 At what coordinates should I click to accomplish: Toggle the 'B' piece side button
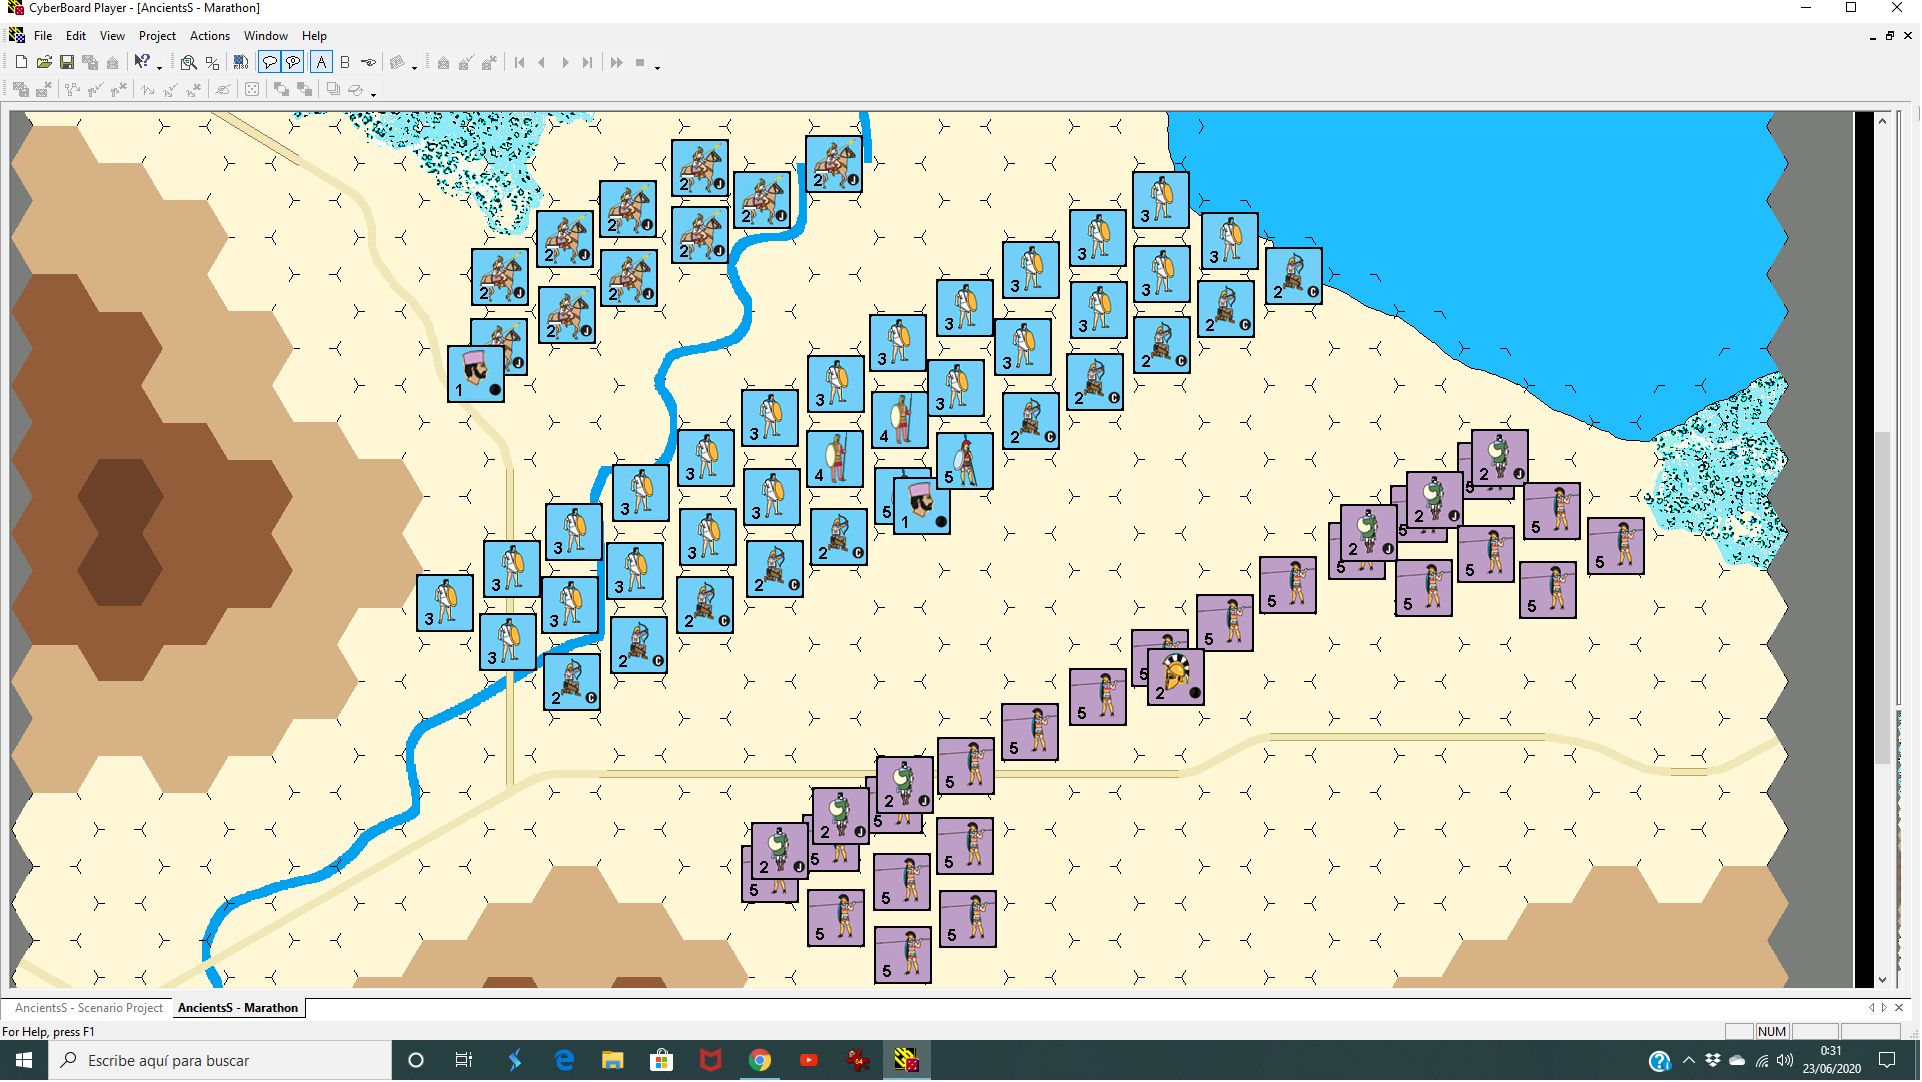pyautogui.click(x=345, y=62)
